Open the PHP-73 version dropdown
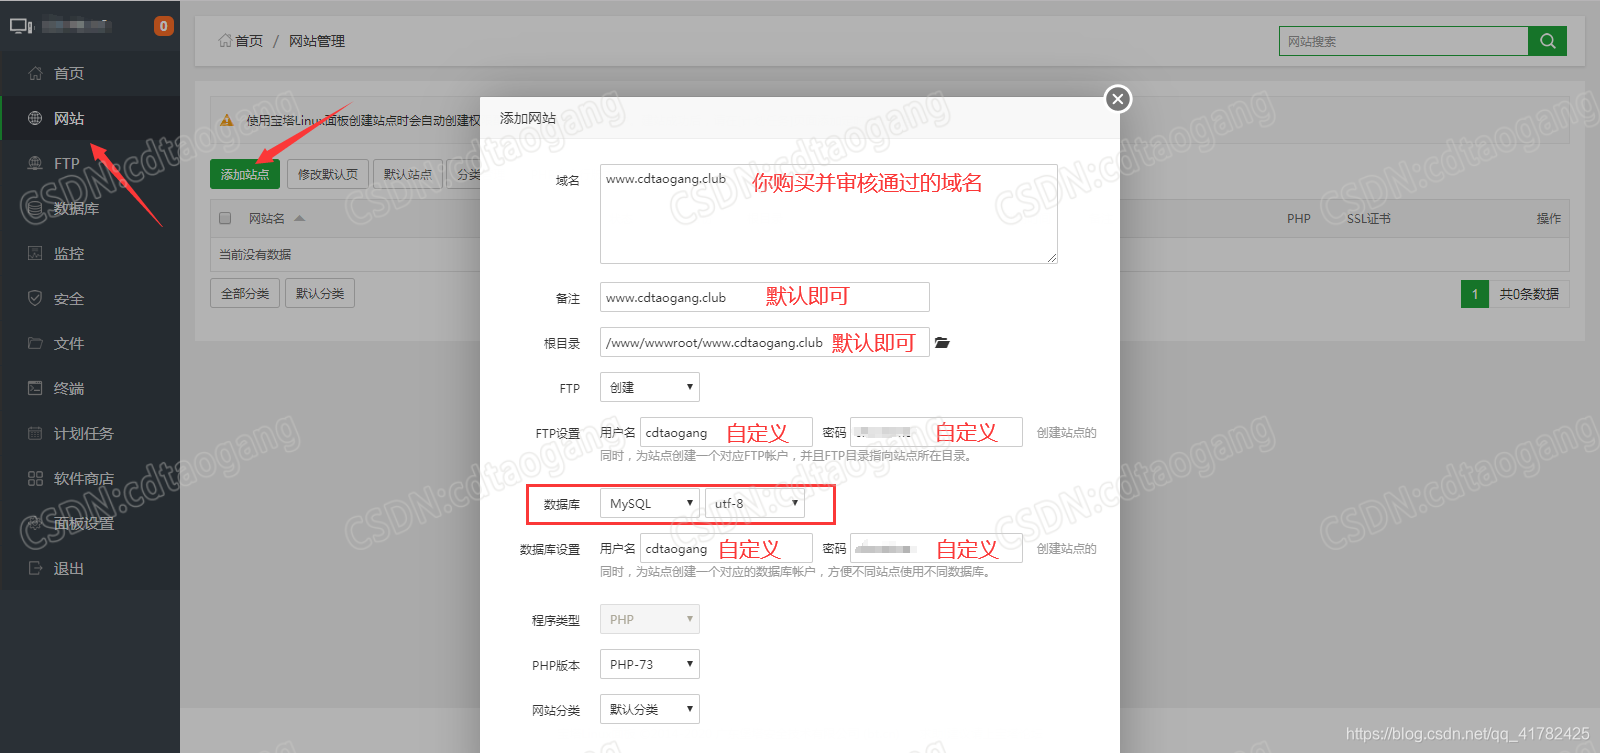The image size is (1600, 753). coord(650,664)
